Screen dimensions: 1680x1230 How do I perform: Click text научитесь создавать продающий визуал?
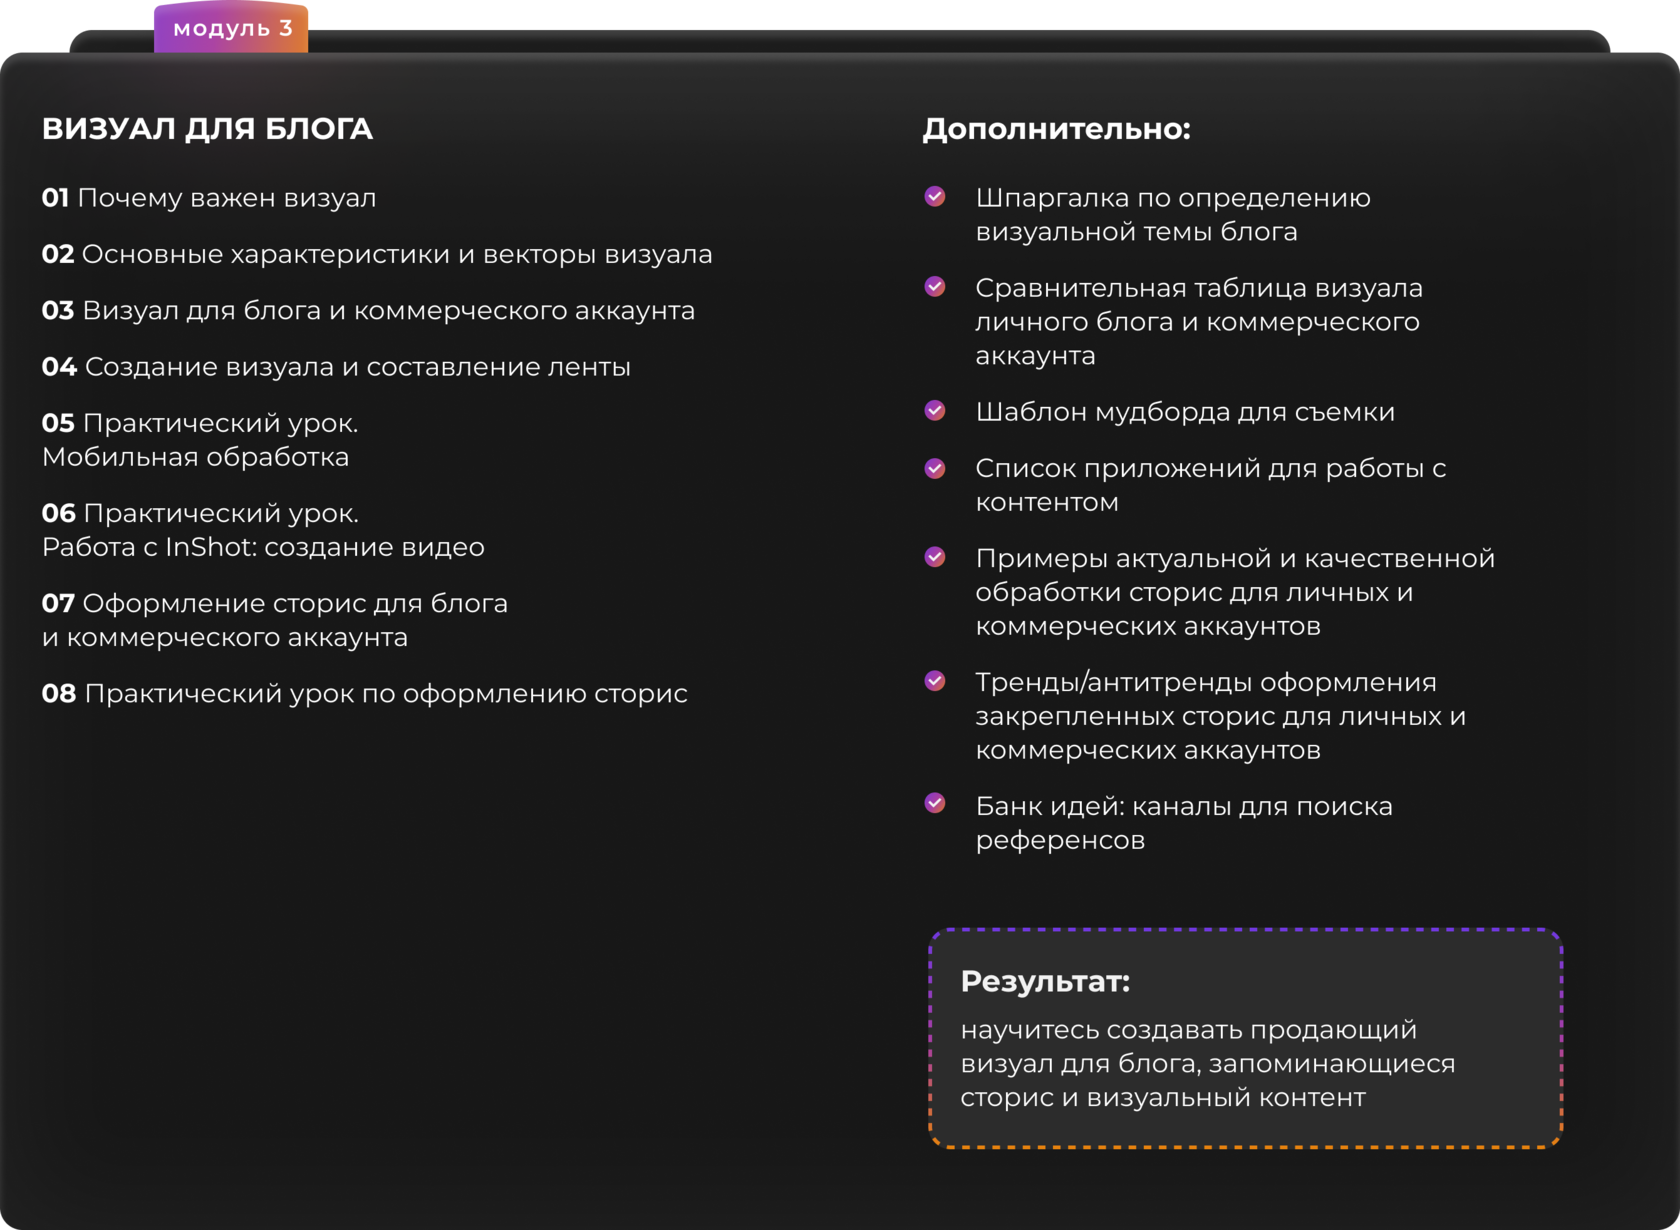click(x=1208, y=1064)
